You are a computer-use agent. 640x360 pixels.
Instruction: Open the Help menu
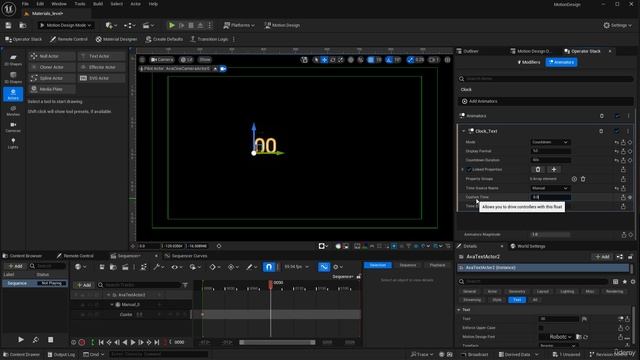click(x=153, y=4)
